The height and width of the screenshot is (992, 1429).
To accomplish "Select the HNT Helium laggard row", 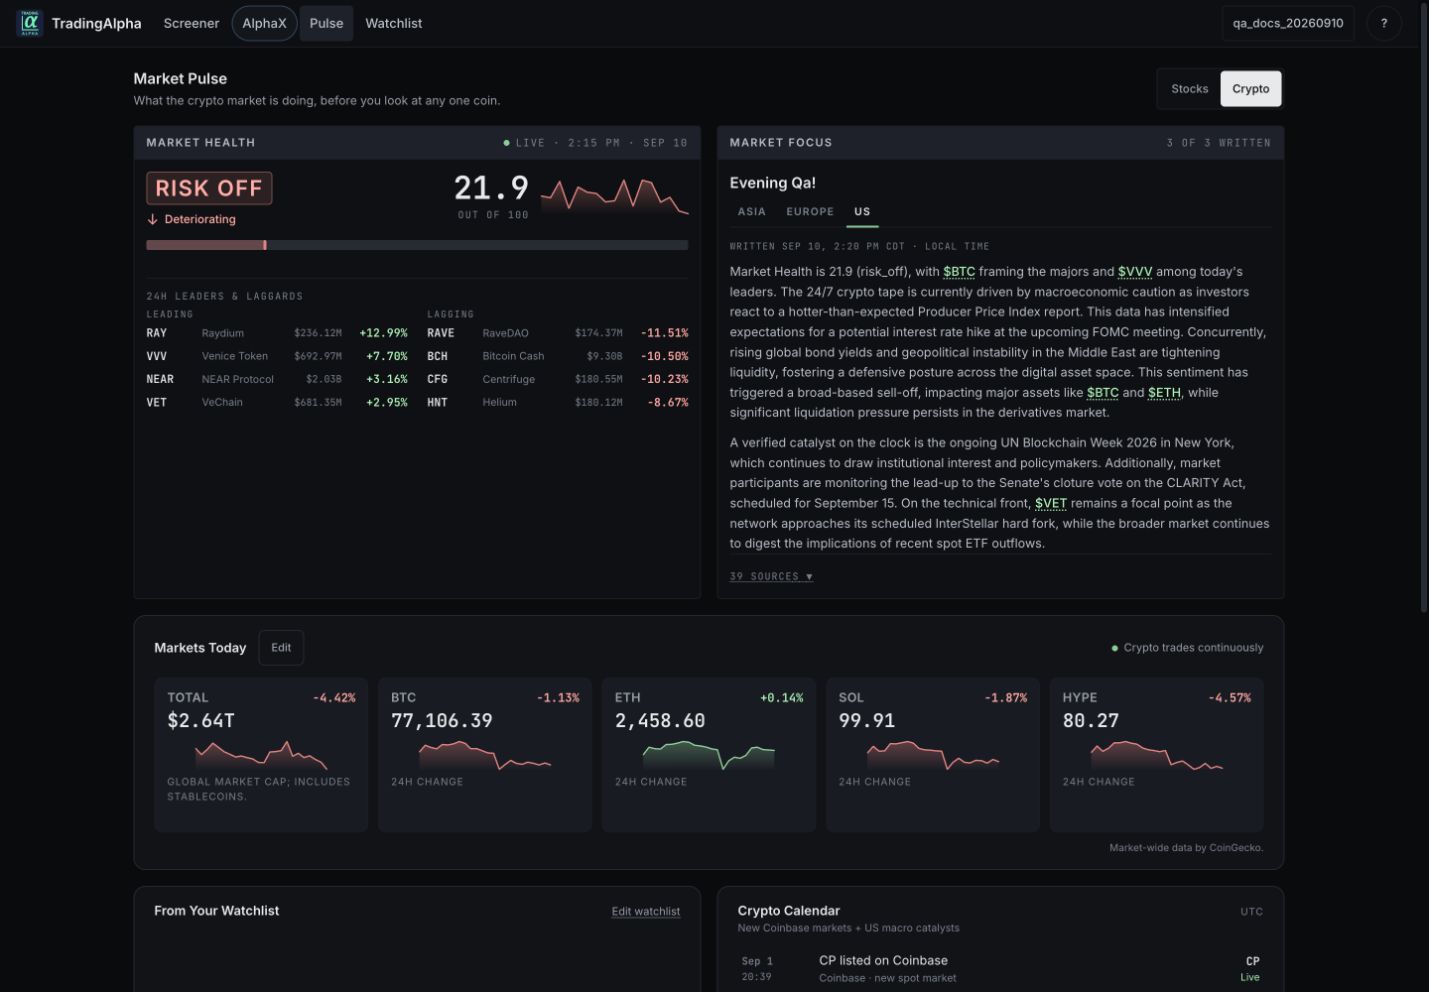I will (x=557, y=402).
